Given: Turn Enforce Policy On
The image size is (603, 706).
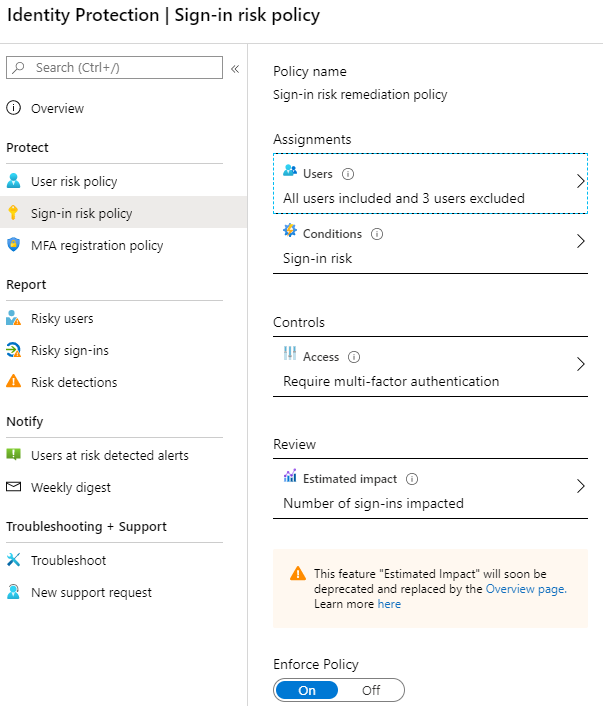Looking at the screenshot, I should click(x=307, y=690).
